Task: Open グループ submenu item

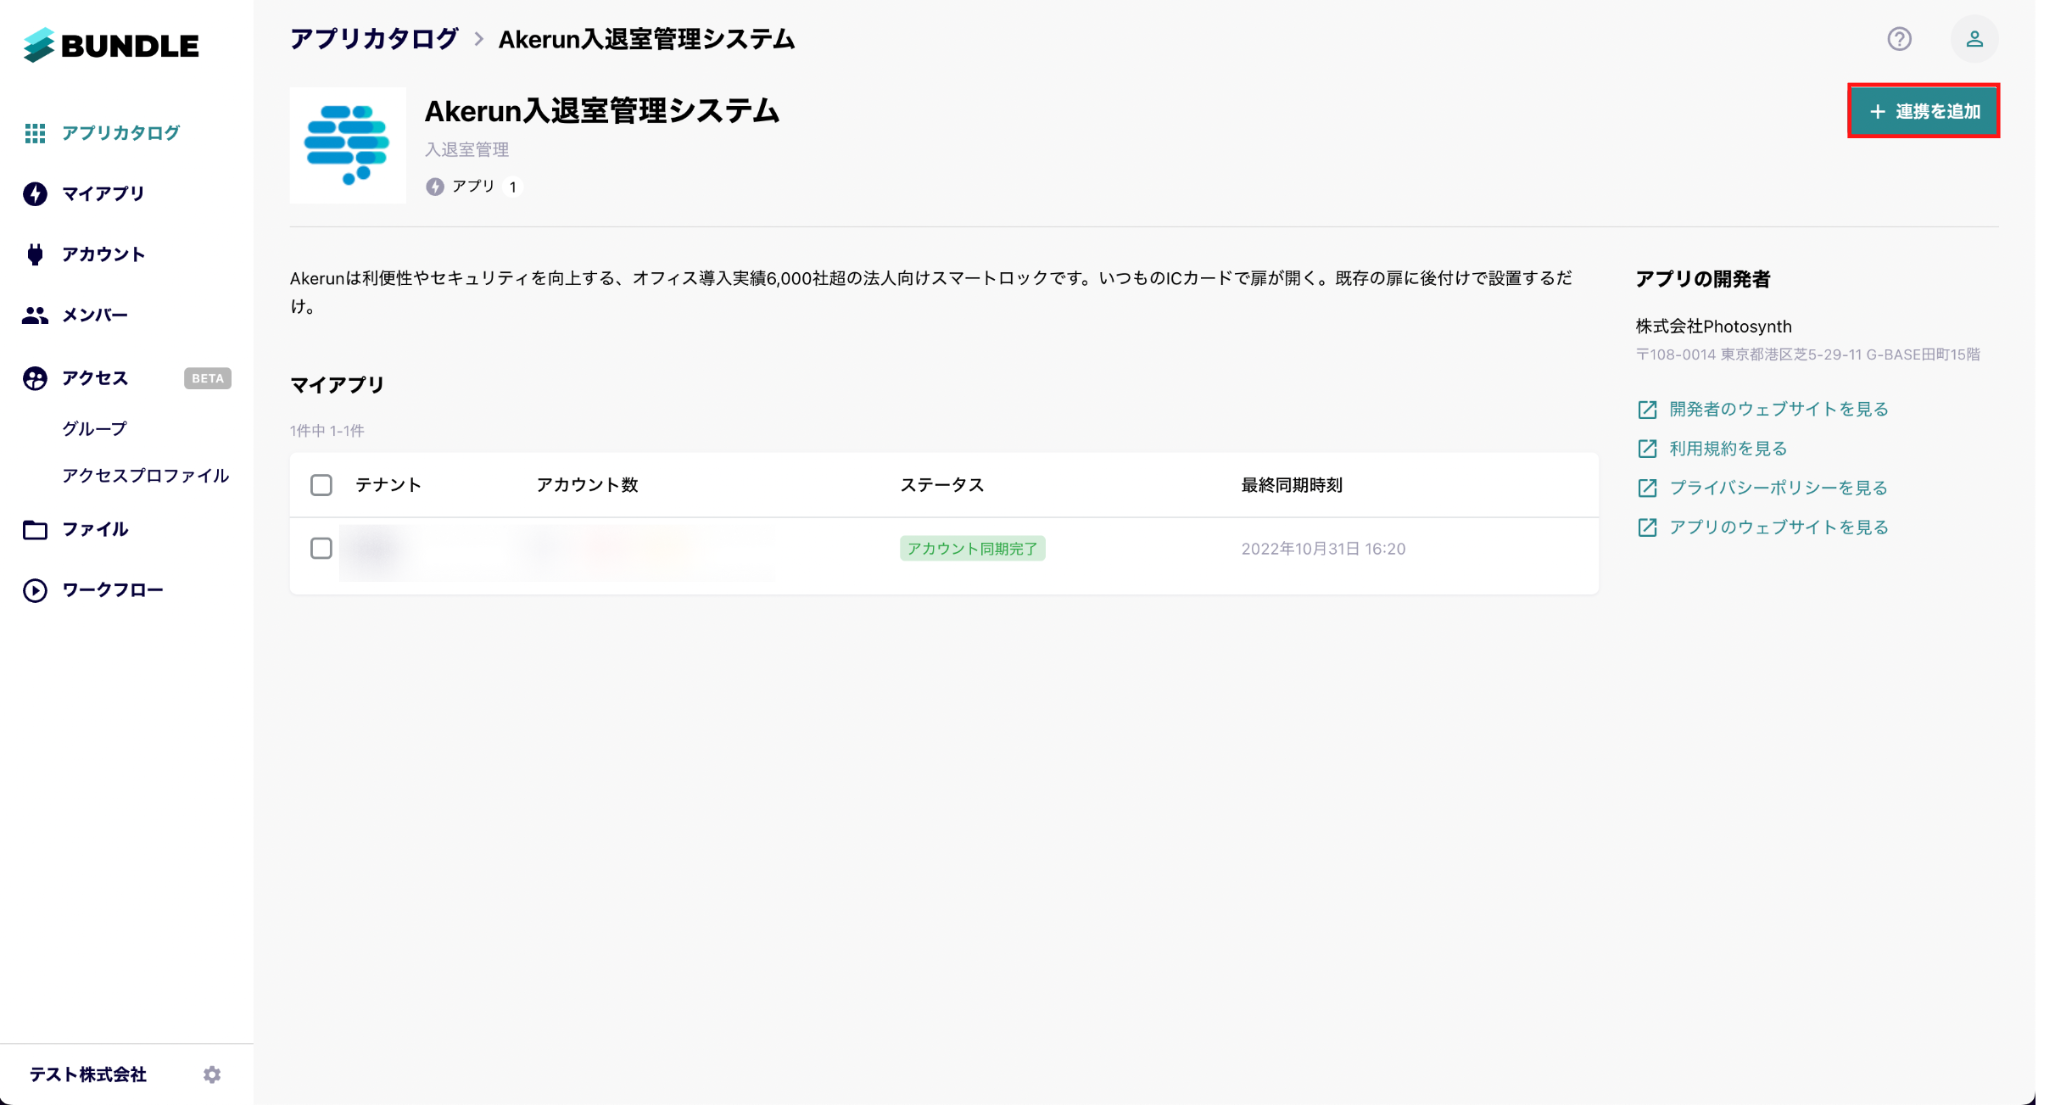Action: click(94, 429)
